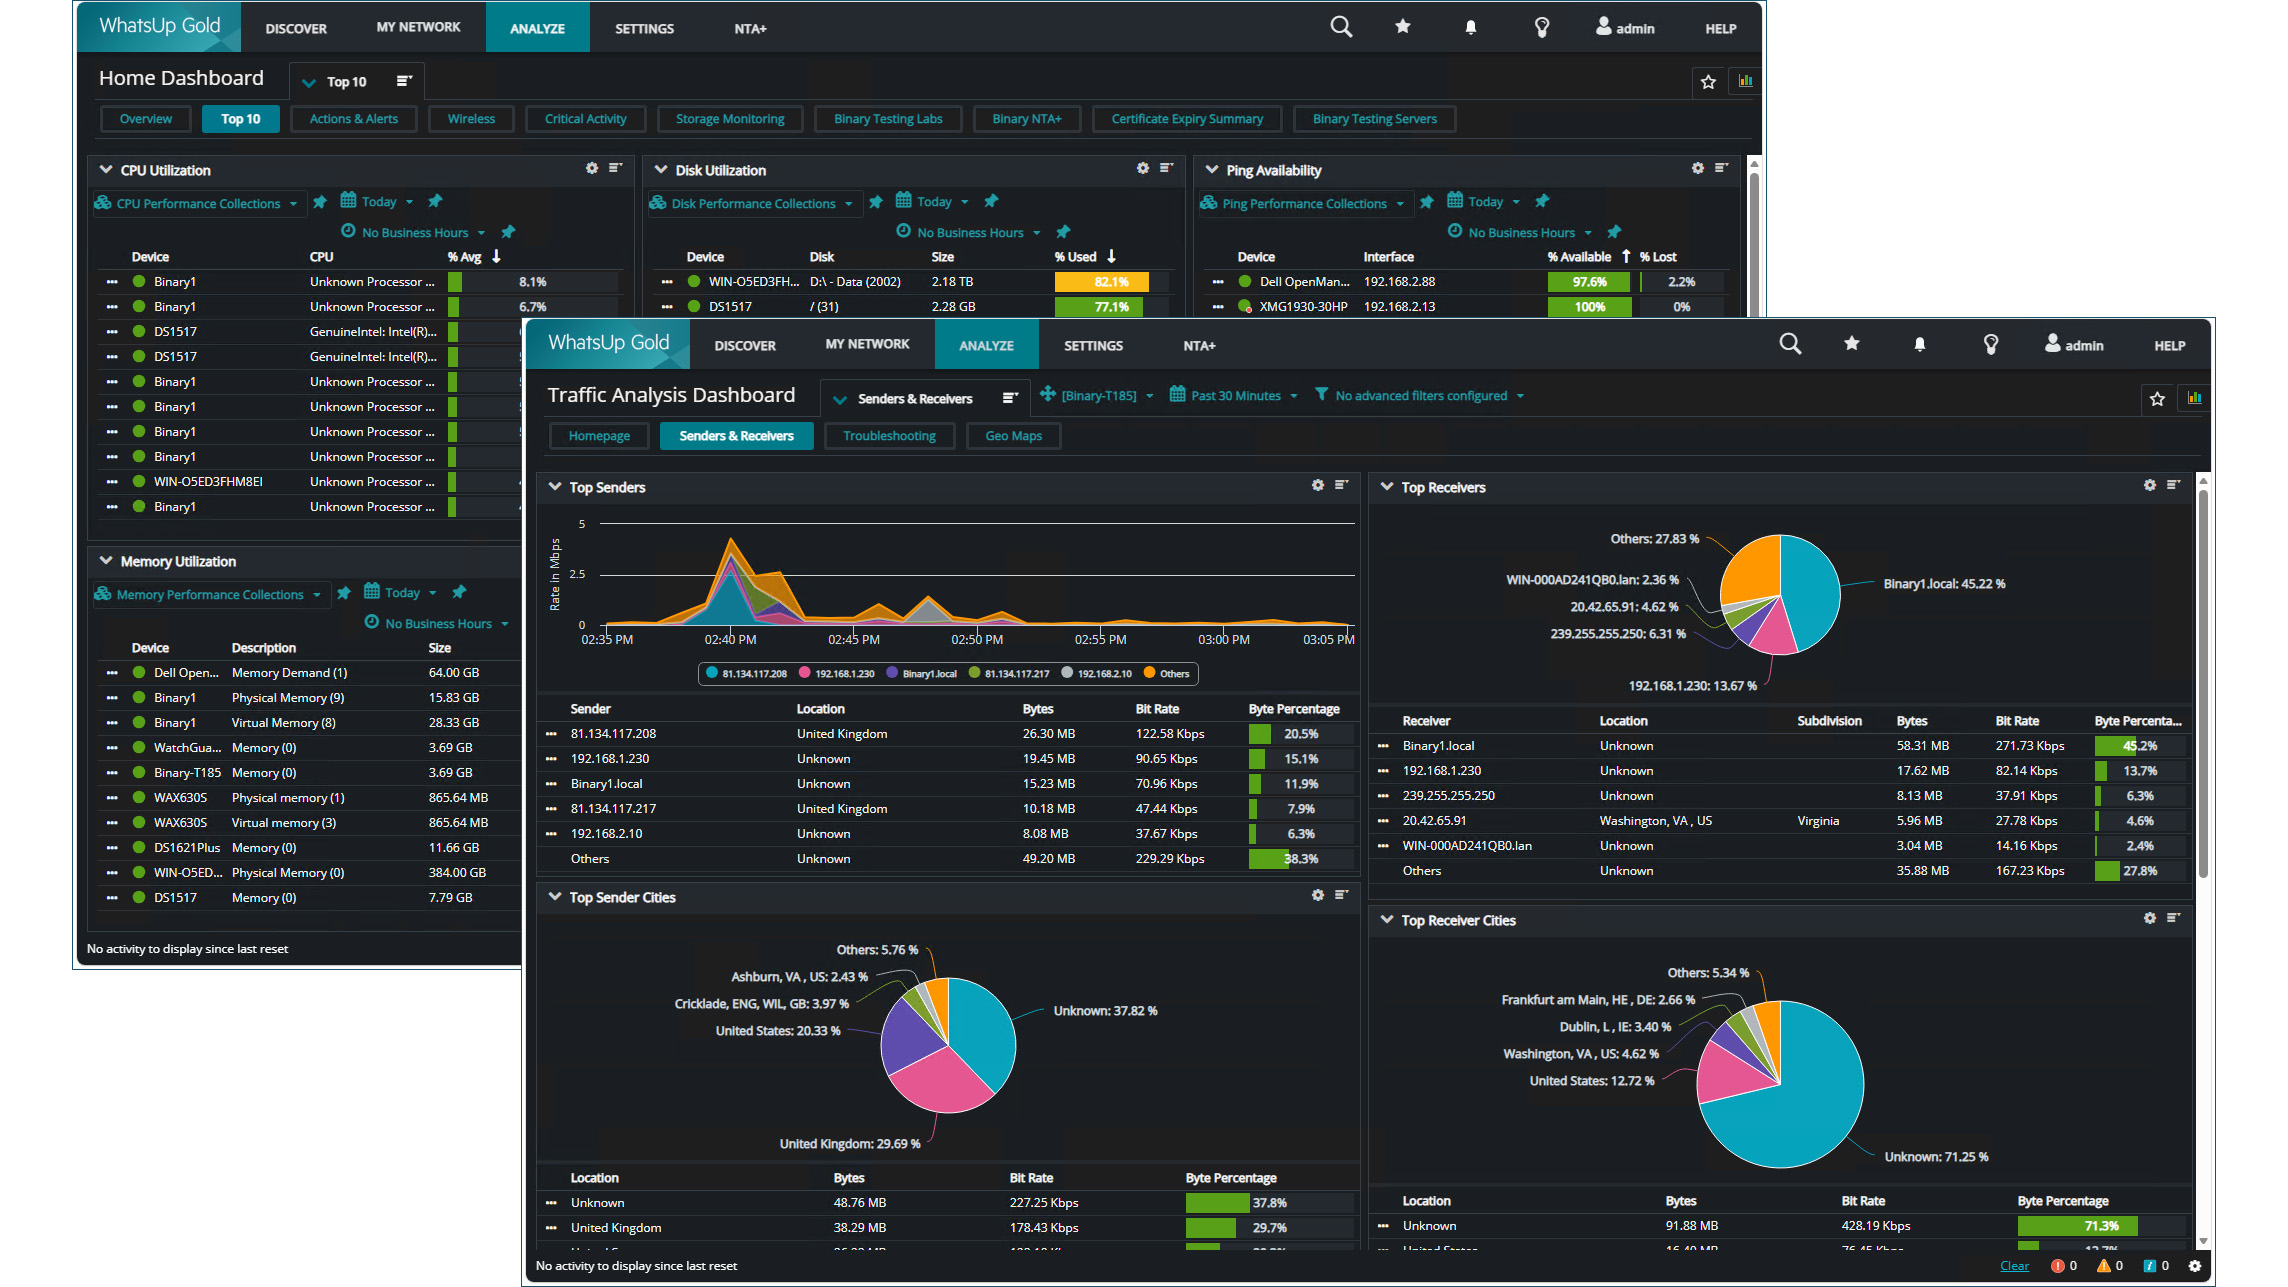Image resolution: width=2288 pixels, height=1287 pixels.
Task: Open the [Binary-T185] source dropdown
Action: 1097,396
